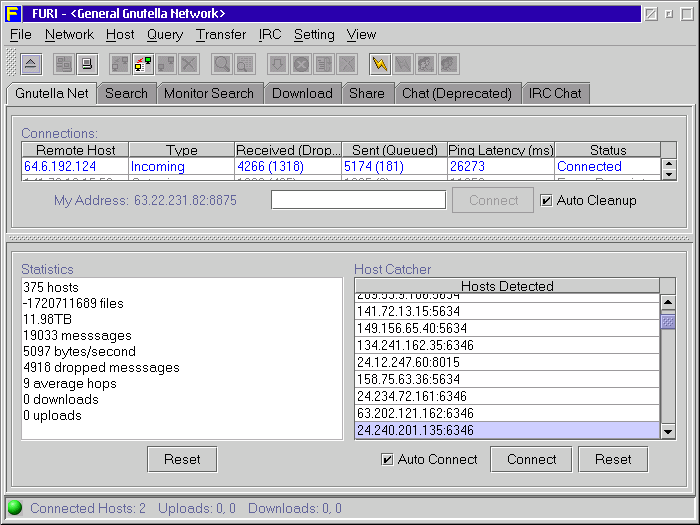Click the grayed hosts icon right of colored one
This screenshot has width=700, height=525.
coord(166,64)
